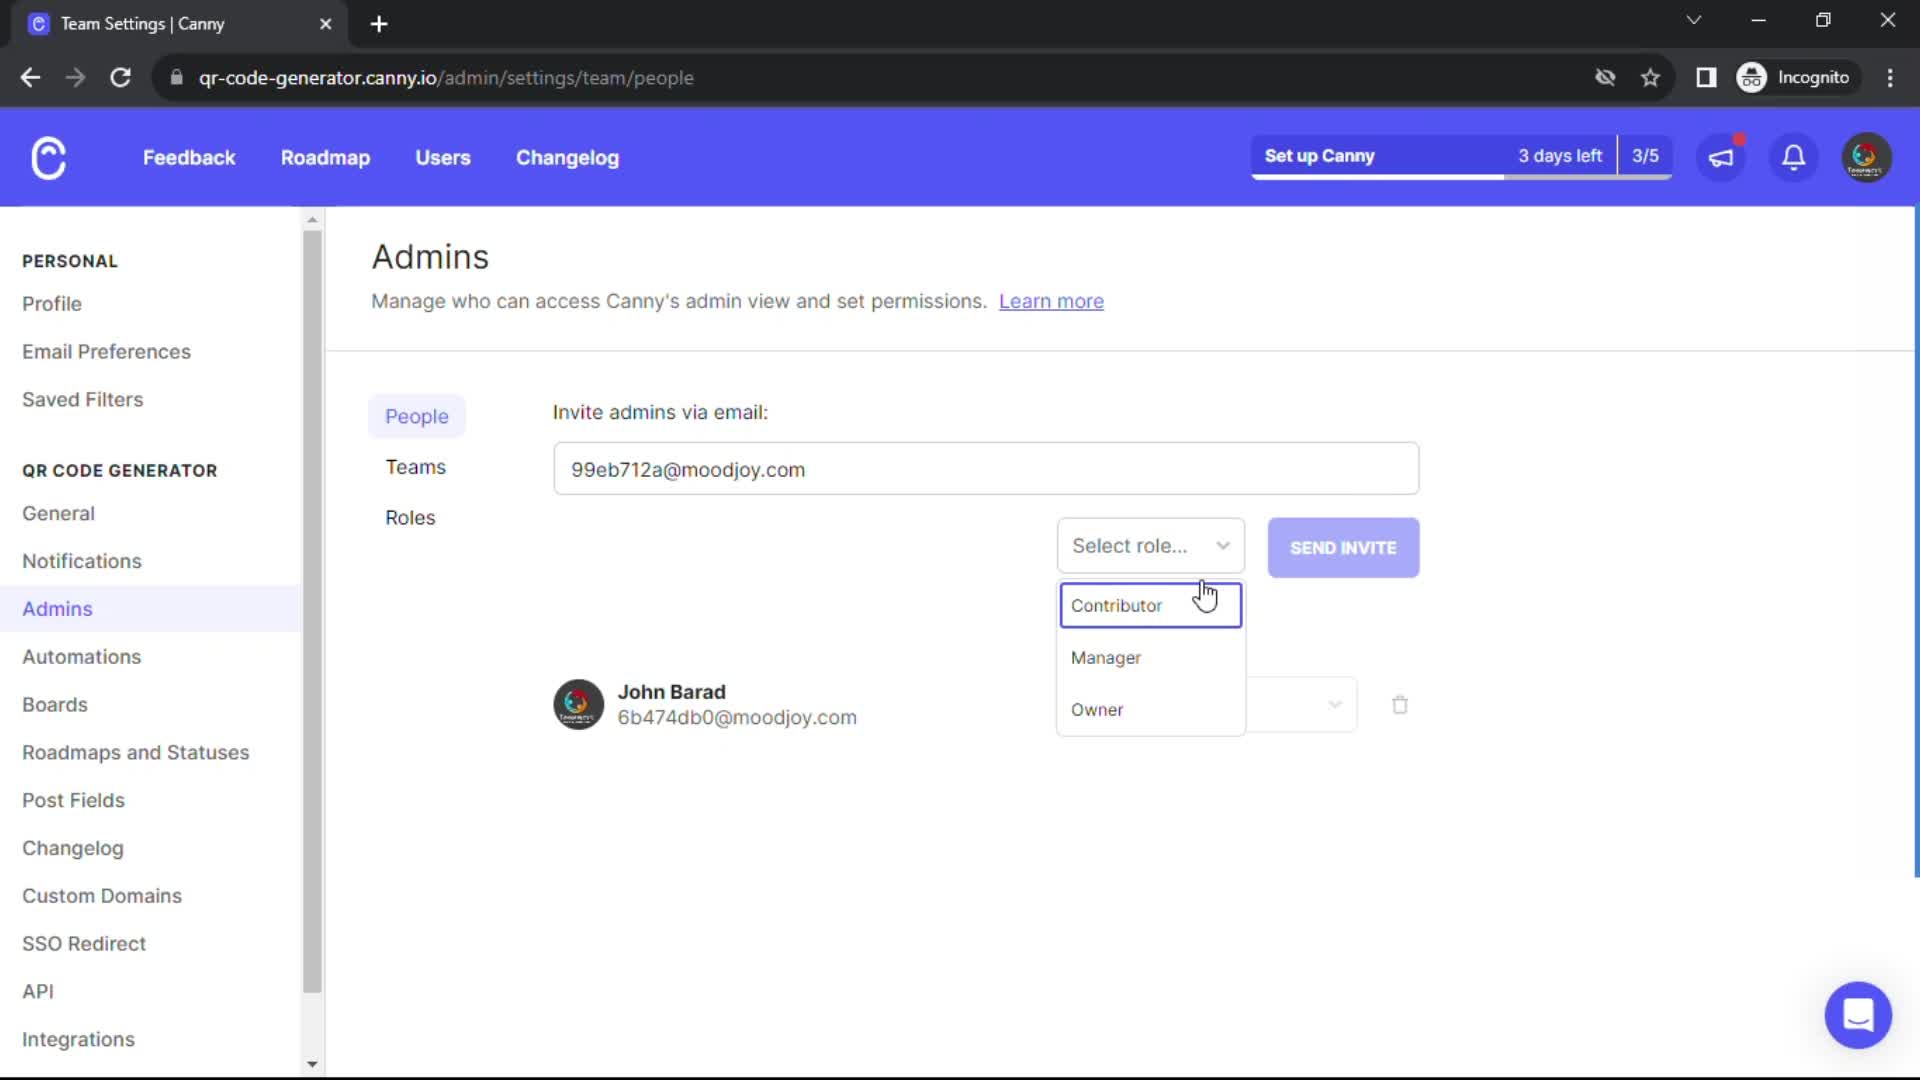The width and height of the screenshot is (1920, 1080).
Task: Click the broadcast/megaphone icon in header
Action: [1722, 158]
